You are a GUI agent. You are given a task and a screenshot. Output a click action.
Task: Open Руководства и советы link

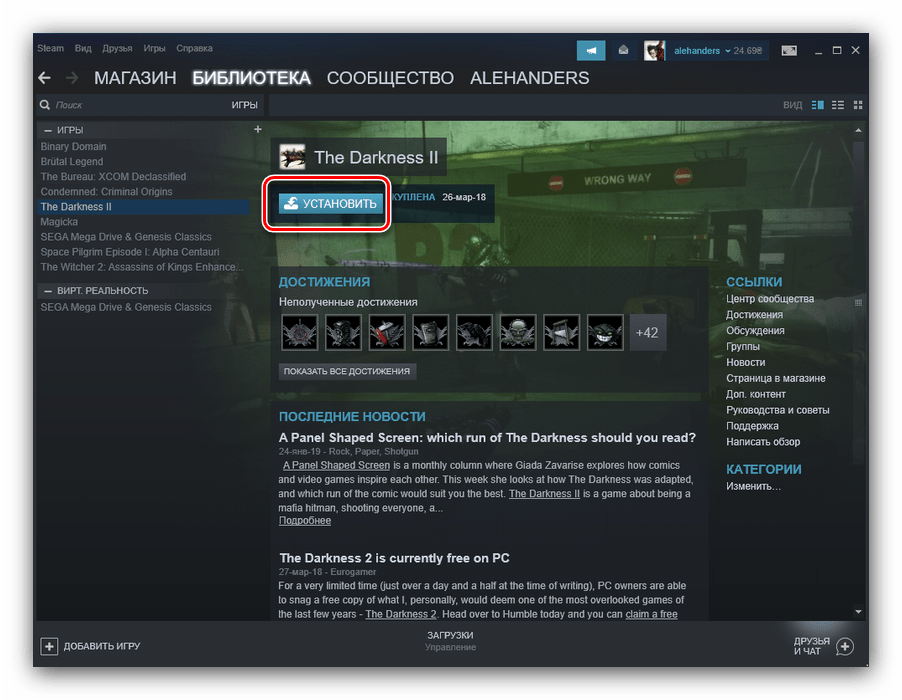777,410
